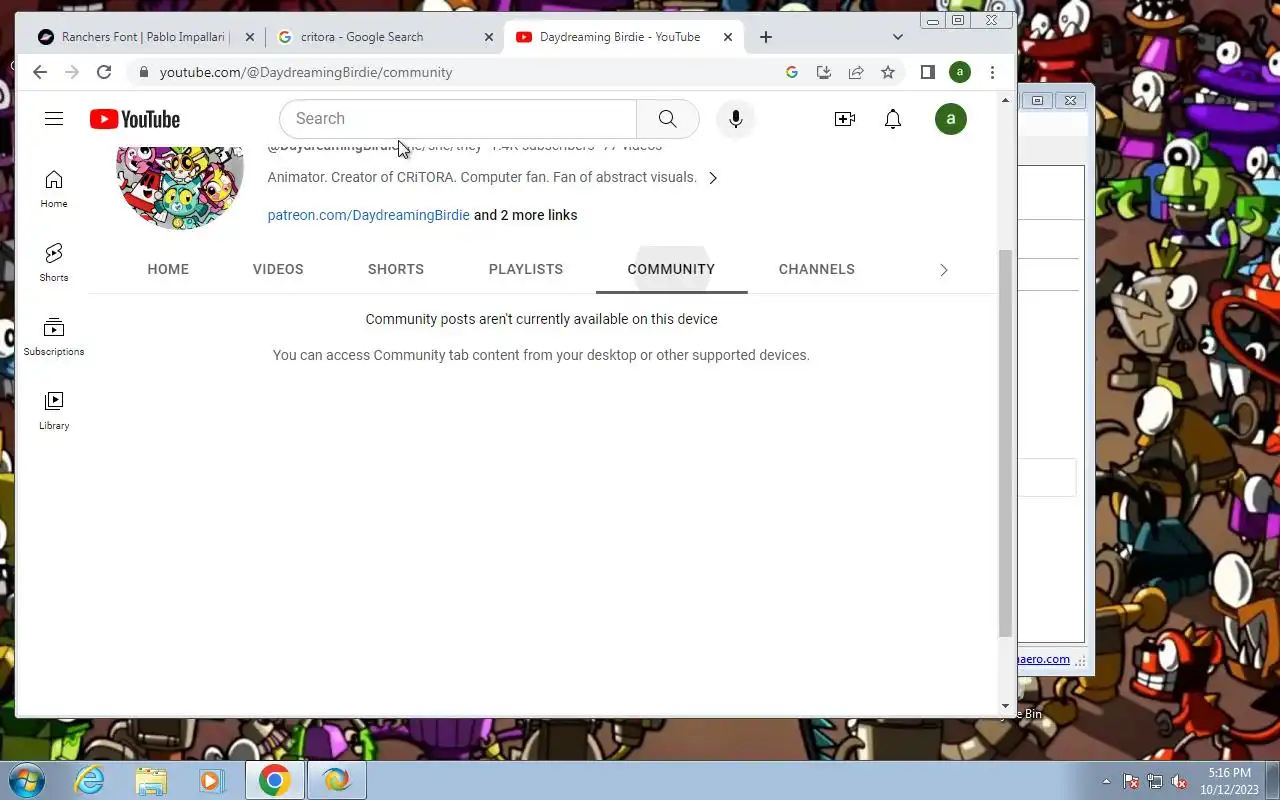Launch Internet Explorer from taskbar

click(x=90, y=780)
